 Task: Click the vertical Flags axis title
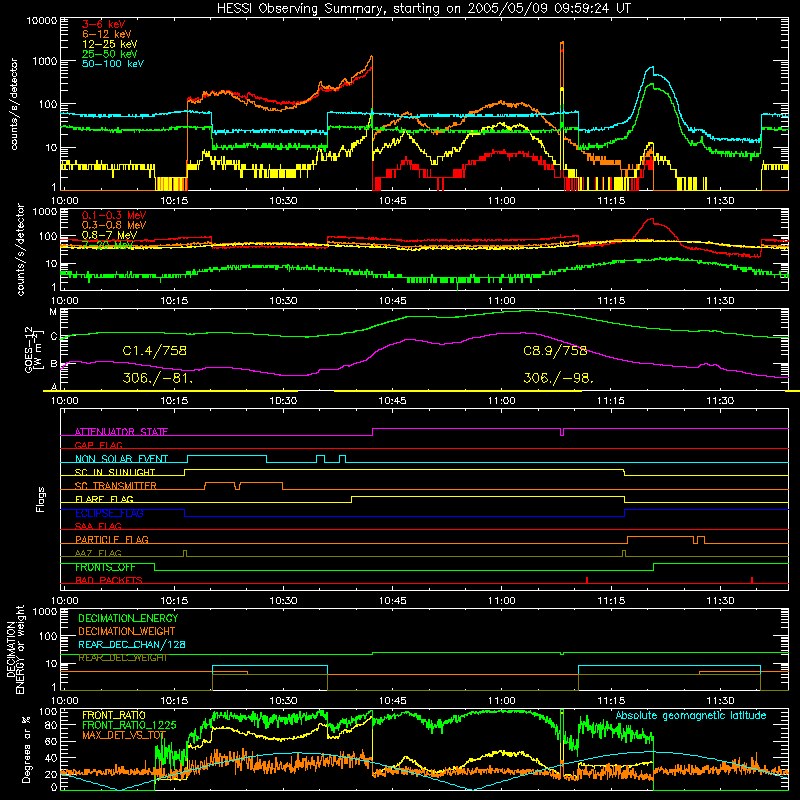tap(40, 499)
